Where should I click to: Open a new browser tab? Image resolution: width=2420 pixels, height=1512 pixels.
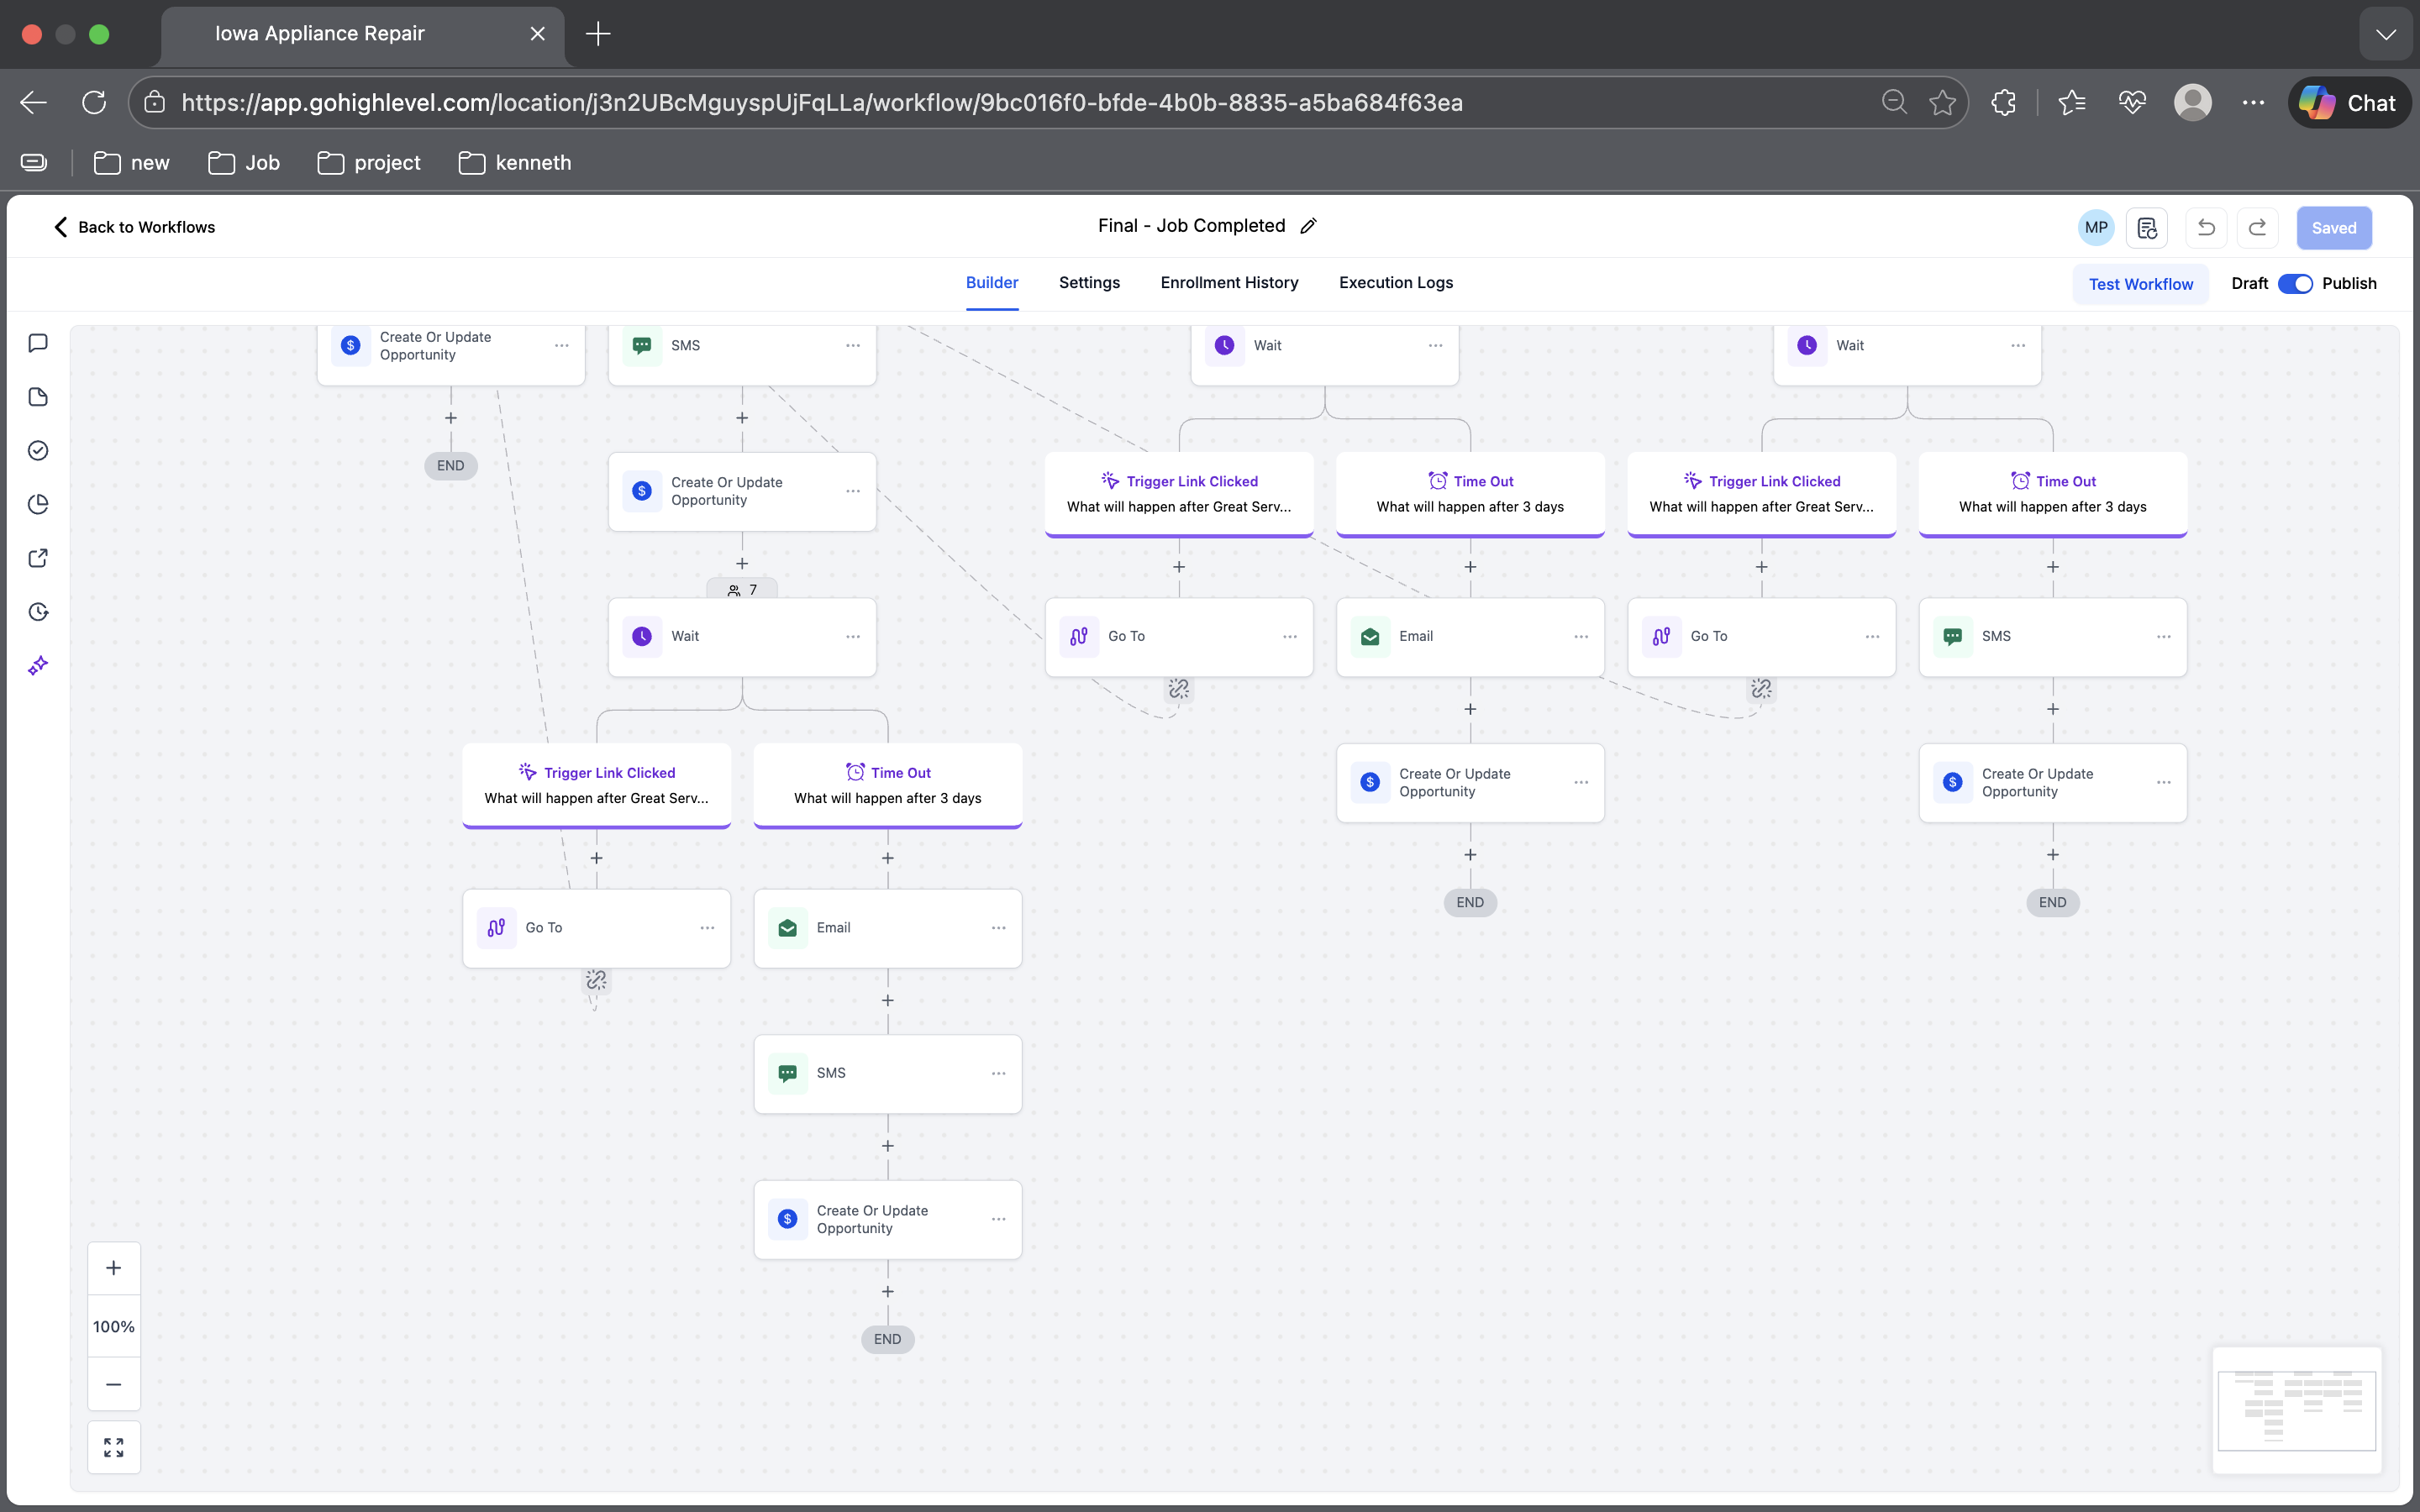coord(598,34)
